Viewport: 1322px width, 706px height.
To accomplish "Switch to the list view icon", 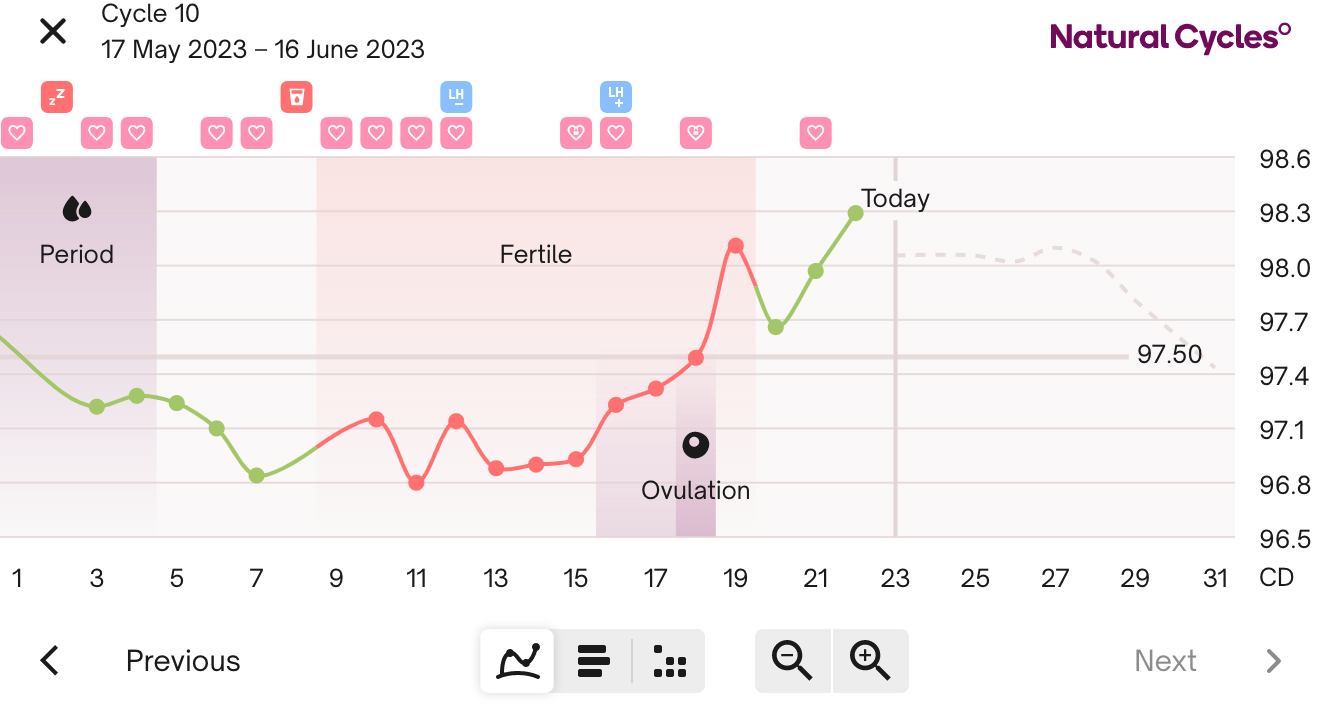I will coord(593,660).
